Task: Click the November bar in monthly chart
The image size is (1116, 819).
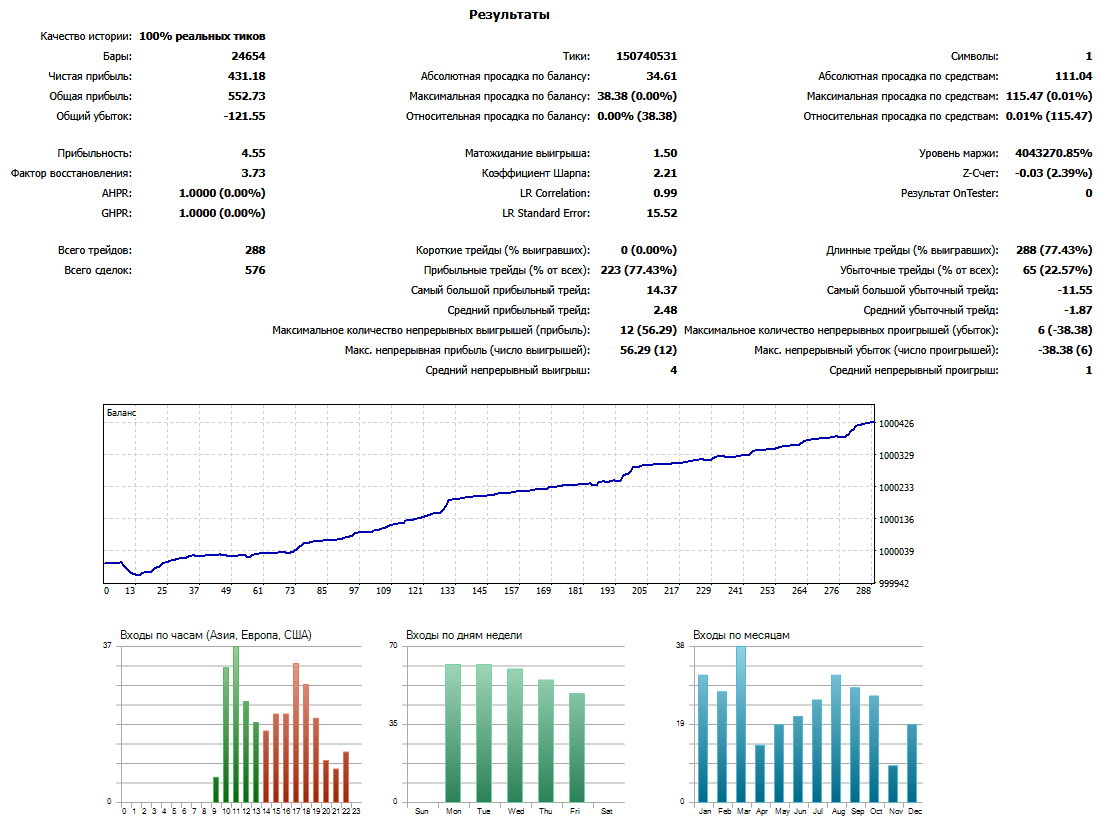Action: click(x=893, y=783)
